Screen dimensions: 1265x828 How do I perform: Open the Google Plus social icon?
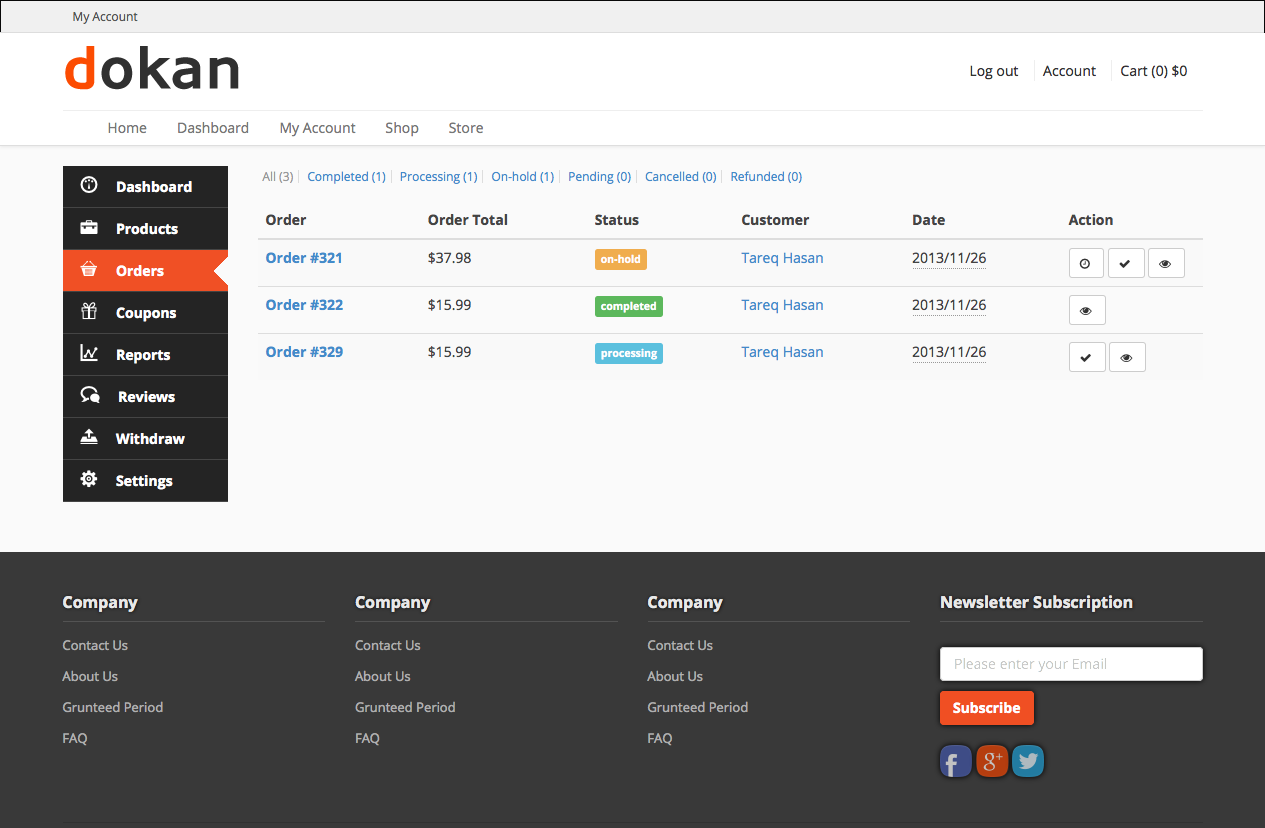[x=991, y=762]
